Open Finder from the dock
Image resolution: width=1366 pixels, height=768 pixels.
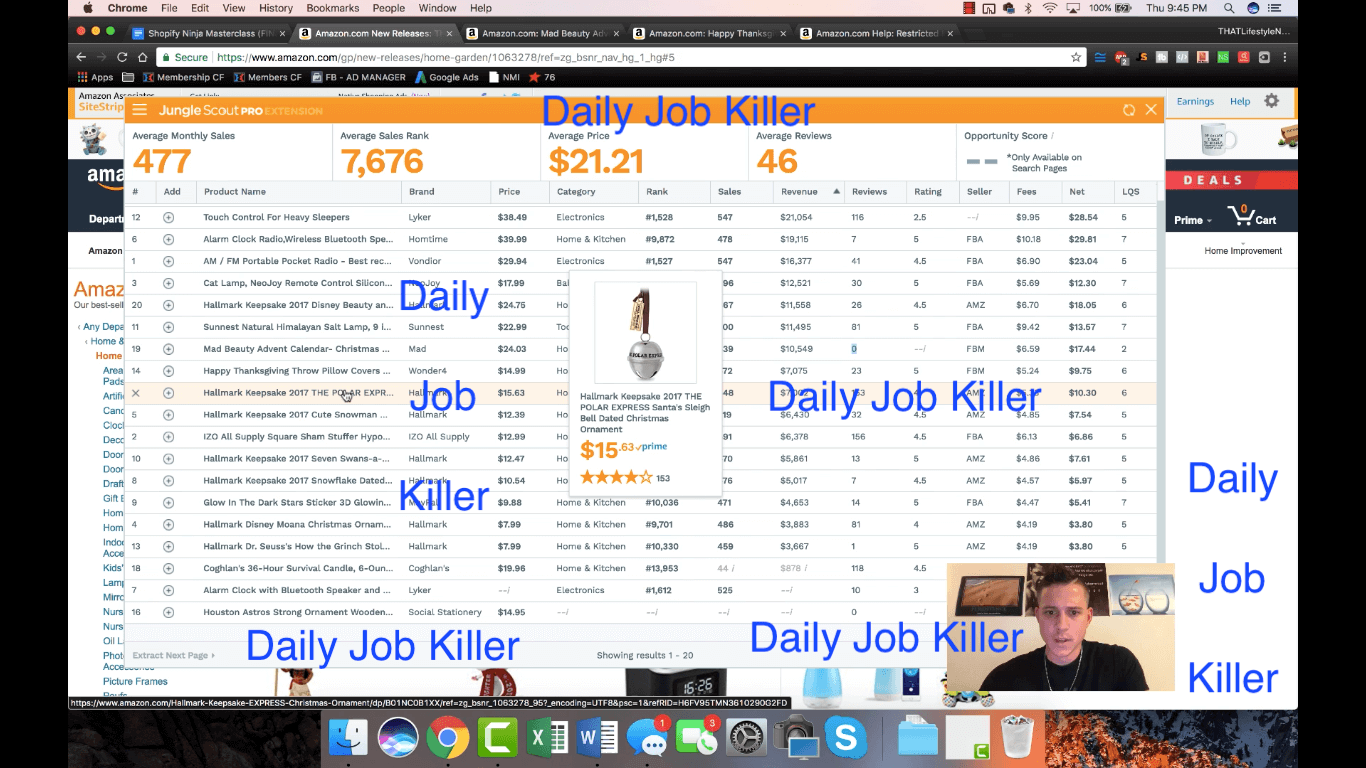click(350, 738)
